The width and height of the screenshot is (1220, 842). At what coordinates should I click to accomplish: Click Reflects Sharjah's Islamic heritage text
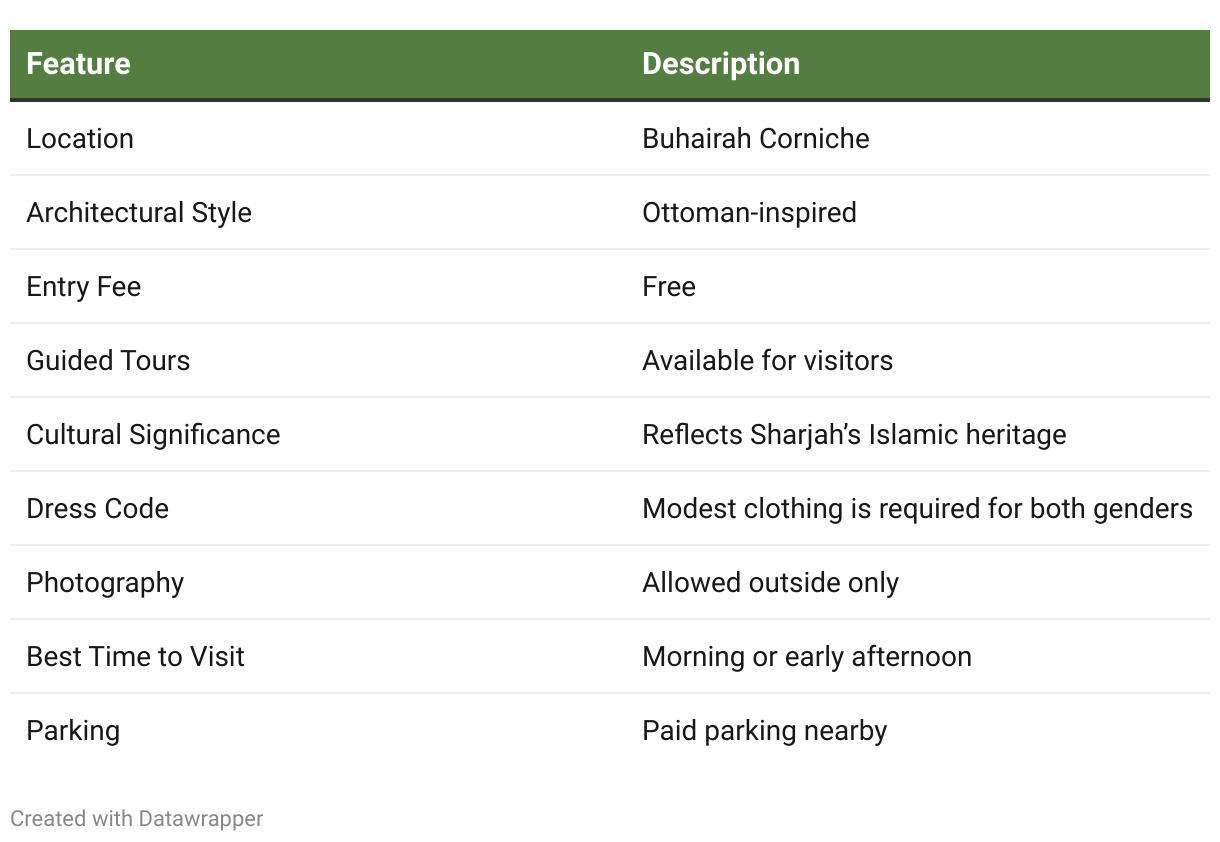854,435
